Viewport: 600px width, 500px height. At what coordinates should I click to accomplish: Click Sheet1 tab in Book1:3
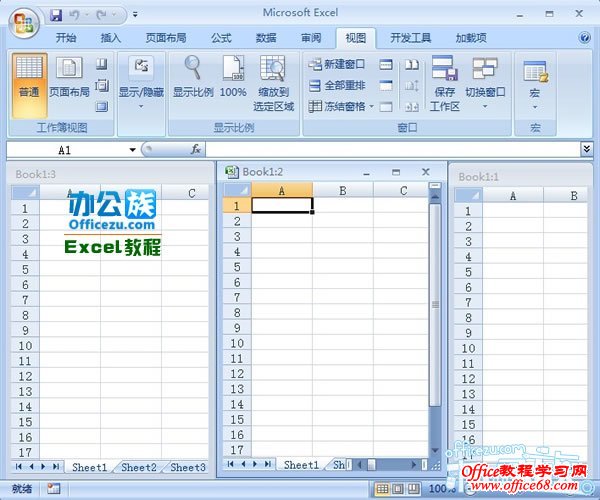[90, 467]
